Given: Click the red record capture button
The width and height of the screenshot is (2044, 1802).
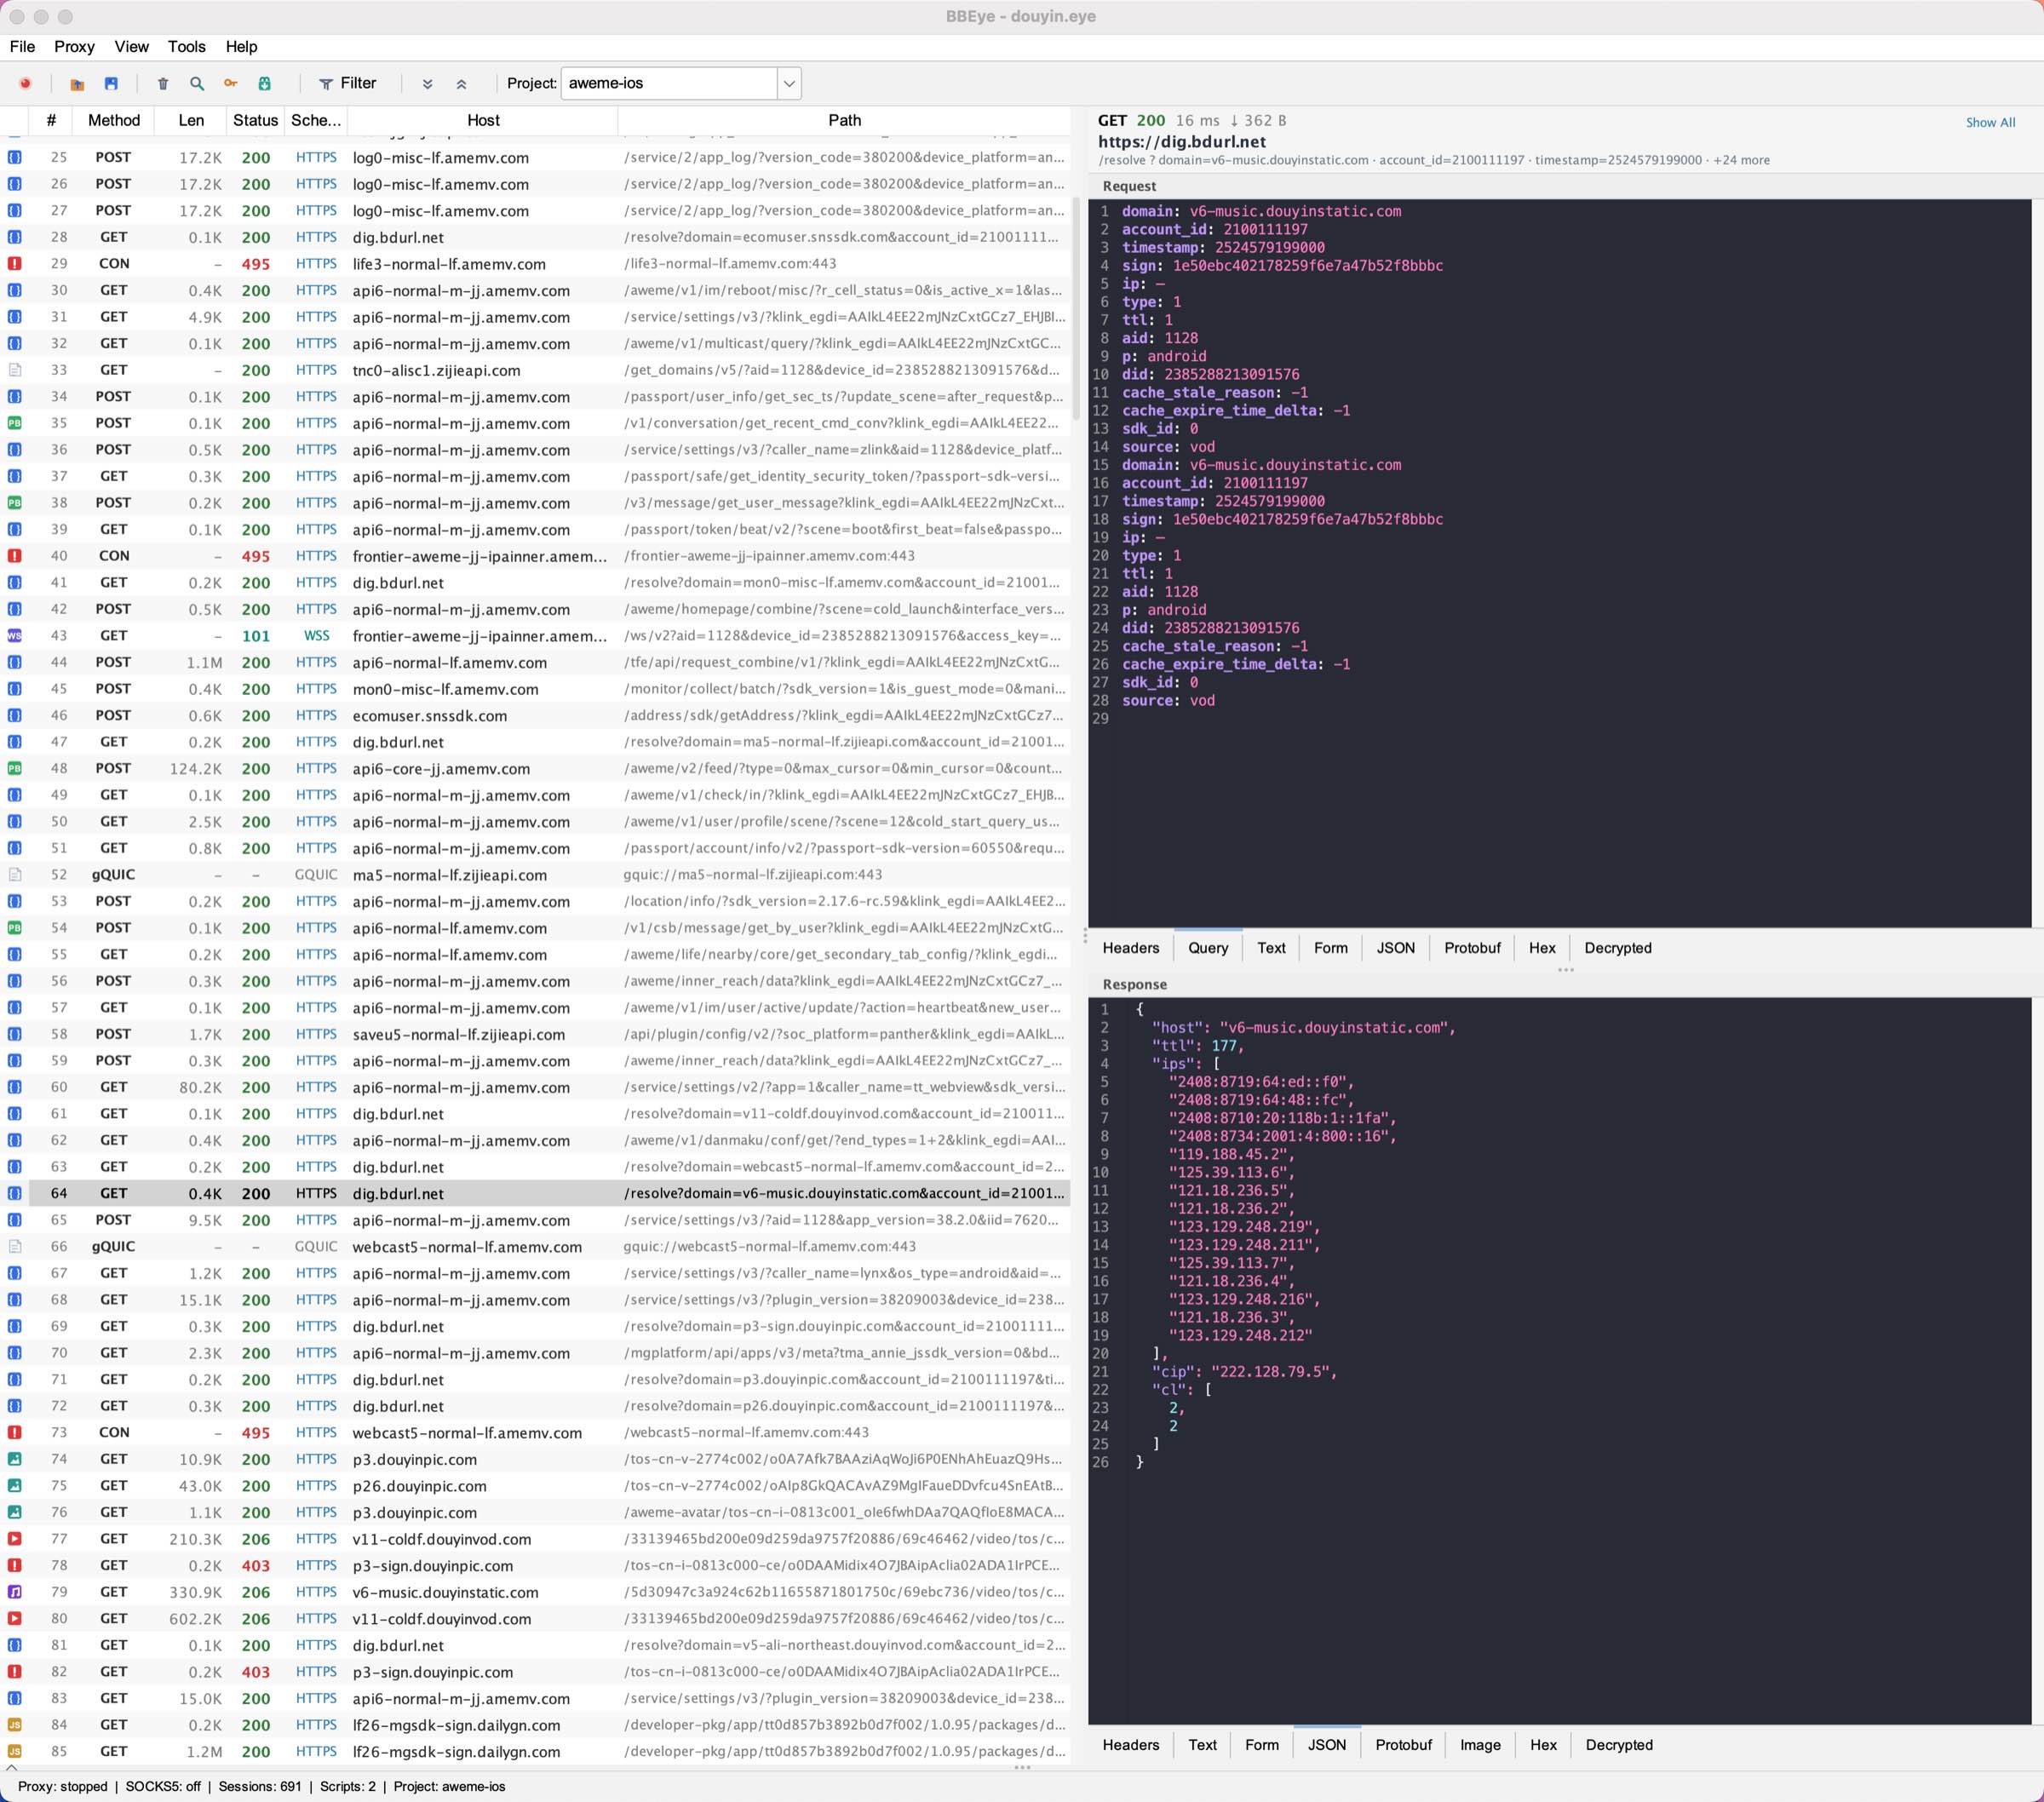Looking at the screenshot, I should (26, 84).
